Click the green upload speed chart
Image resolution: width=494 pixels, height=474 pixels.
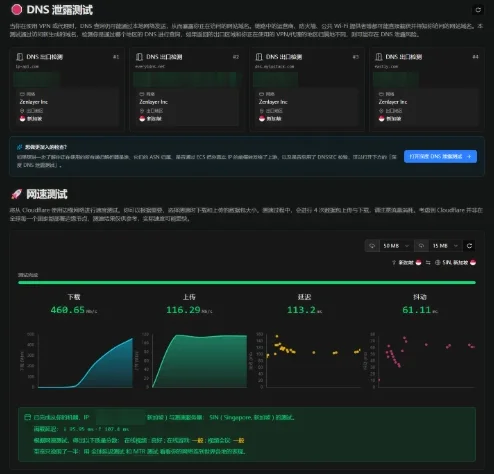coord(200,361)
